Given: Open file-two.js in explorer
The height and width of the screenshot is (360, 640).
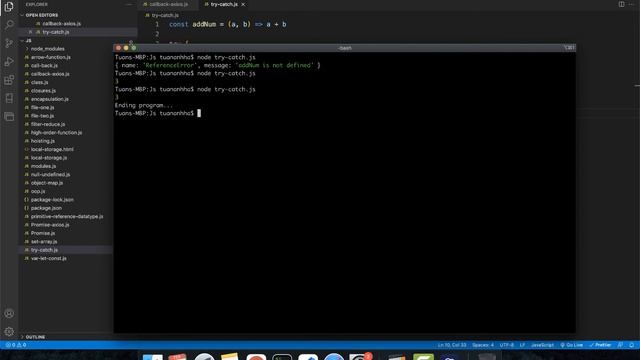Looking at the screenshot, I should click(x=42, y=116).
